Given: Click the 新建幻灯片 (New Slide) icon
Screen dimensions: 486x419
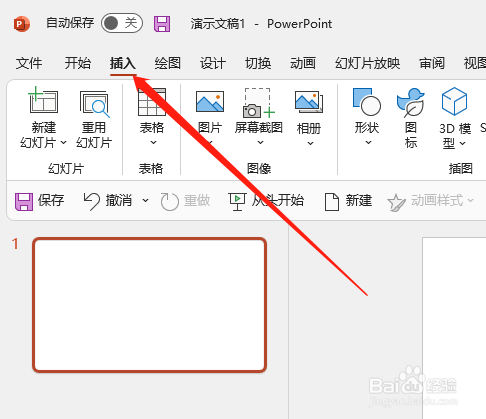Looking at the screenshot, I should (x=43, y=101).
